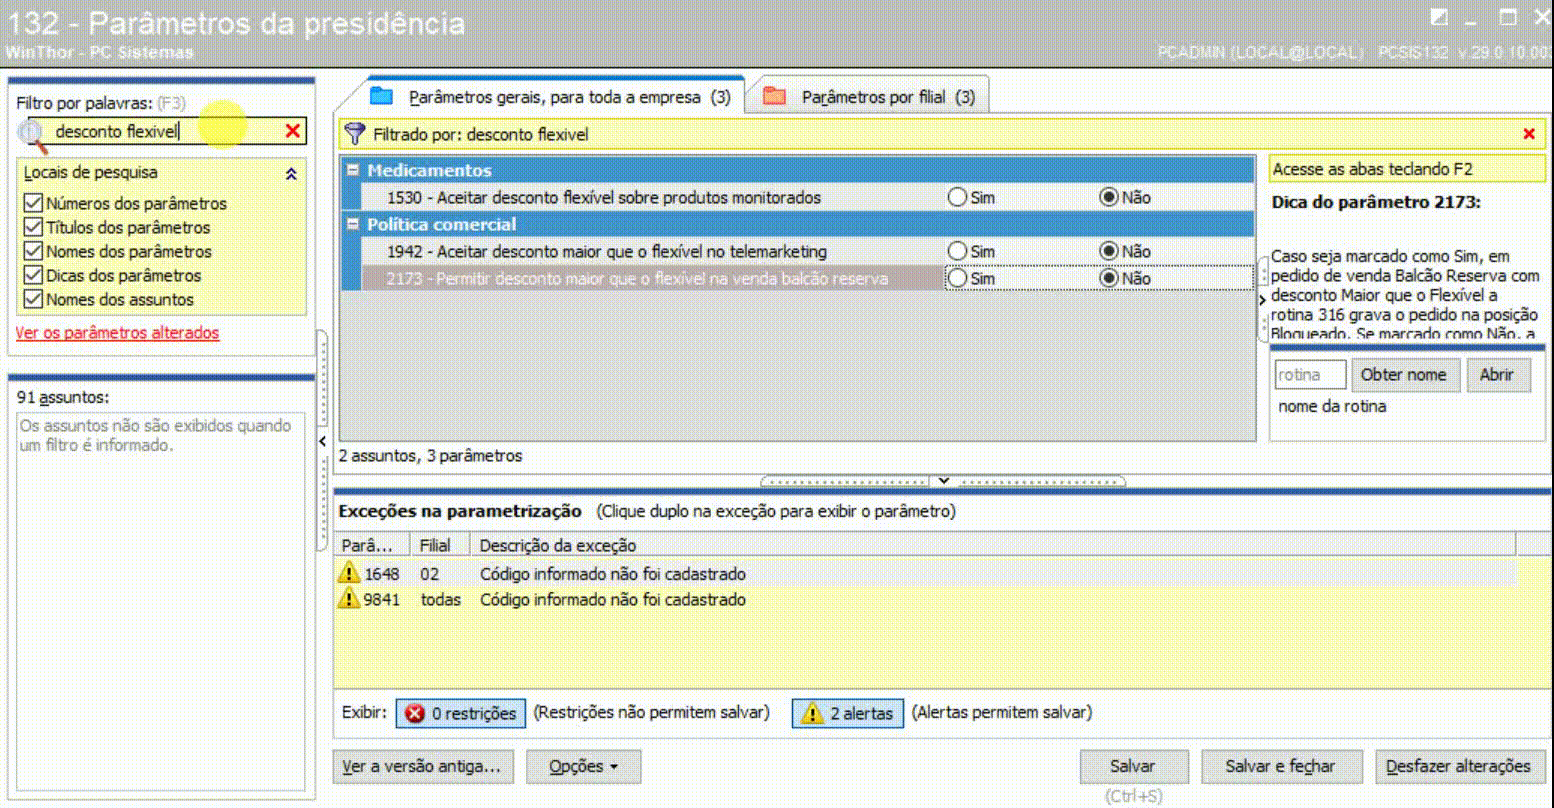
Task: Click Desfazer alterações button
Action: tap(1458, 767)
